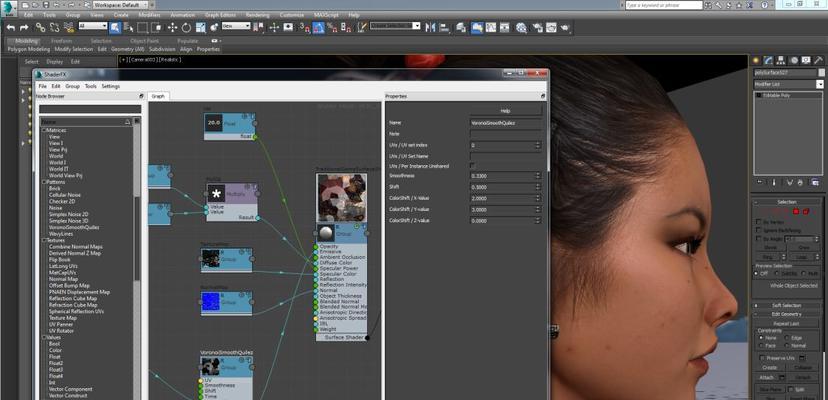The width and height of the screenshot is (828, 400).
Task: Open the reference coordinate system View dropdown
Action: coord(236,25)
